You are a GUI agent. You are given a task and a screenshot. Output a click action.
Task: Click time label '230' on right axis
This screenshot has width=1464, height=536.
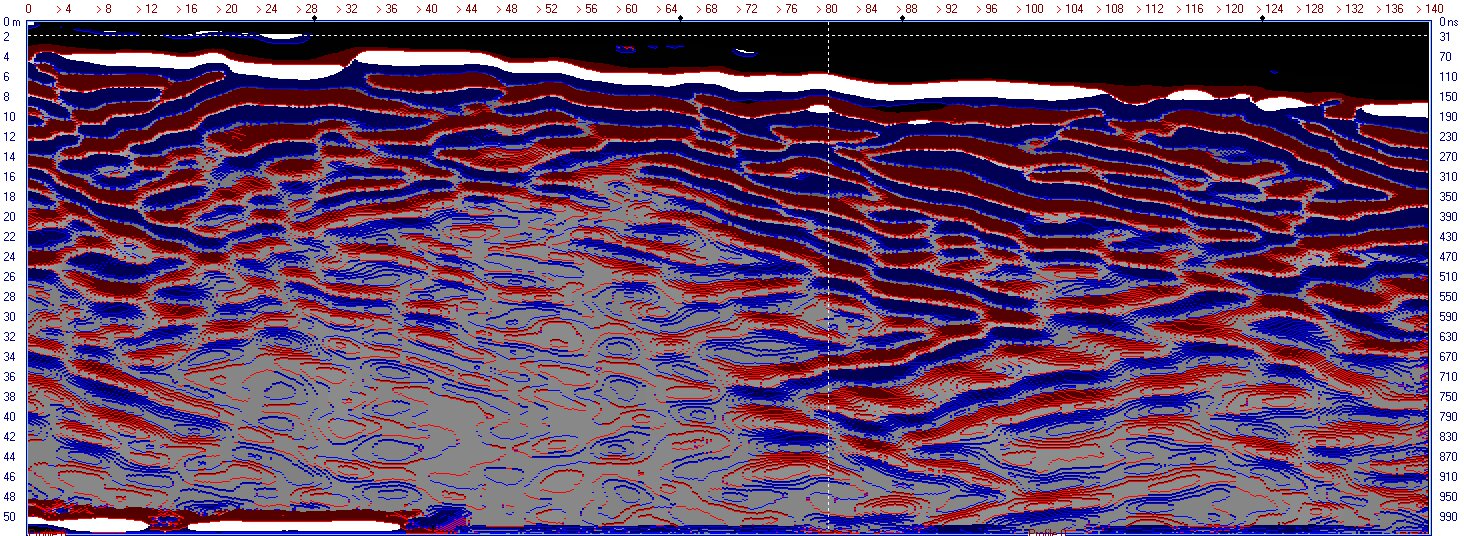pos(1447,136)
